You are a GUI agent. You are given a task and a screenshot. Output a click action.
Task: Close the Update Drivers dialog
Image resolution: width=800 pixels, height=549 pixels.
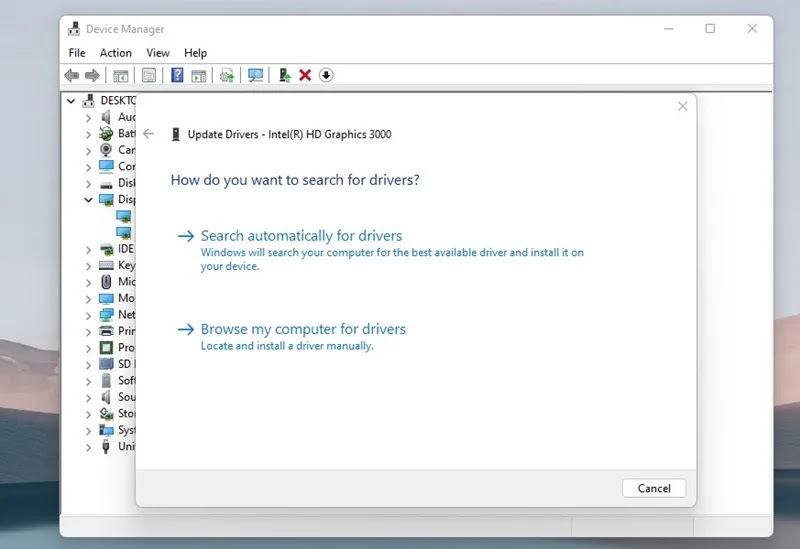683,106
